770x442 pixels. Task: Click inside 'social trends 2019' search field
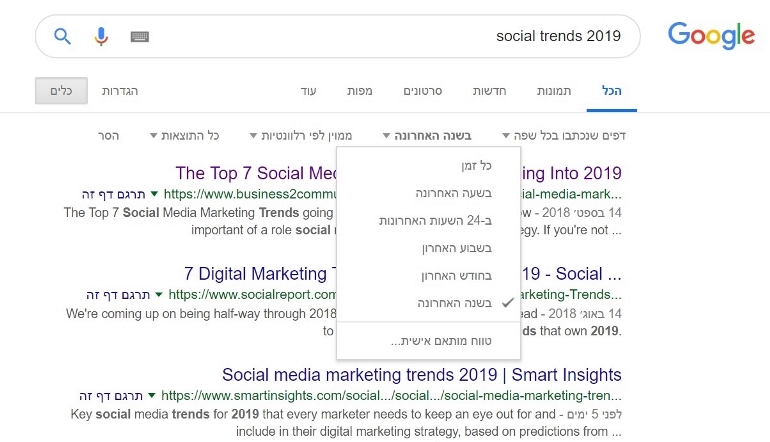(x=383, y=36)
